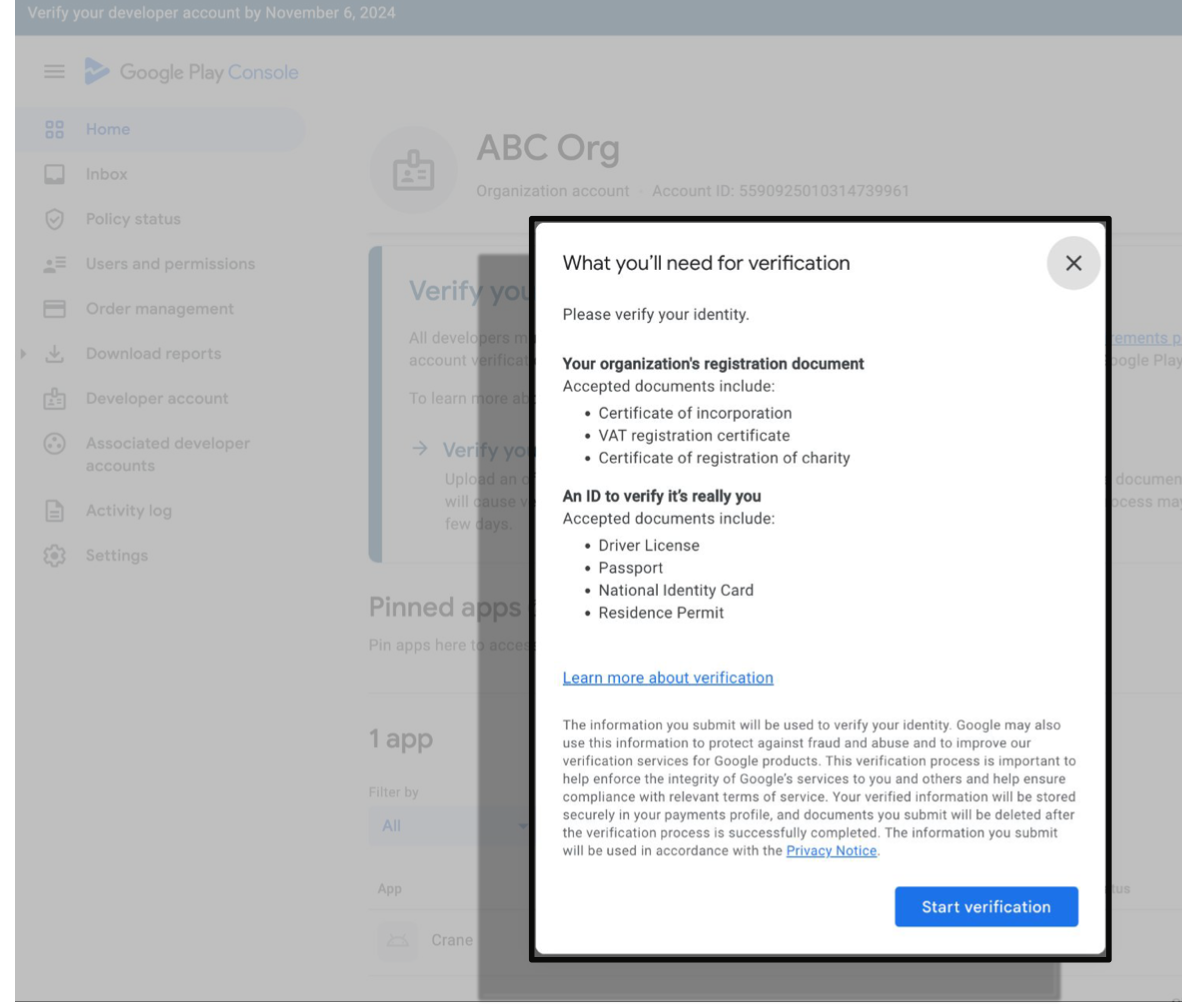Click the Passport list item
This screenshot has height=1006, width=1182.
pos(631,568)
